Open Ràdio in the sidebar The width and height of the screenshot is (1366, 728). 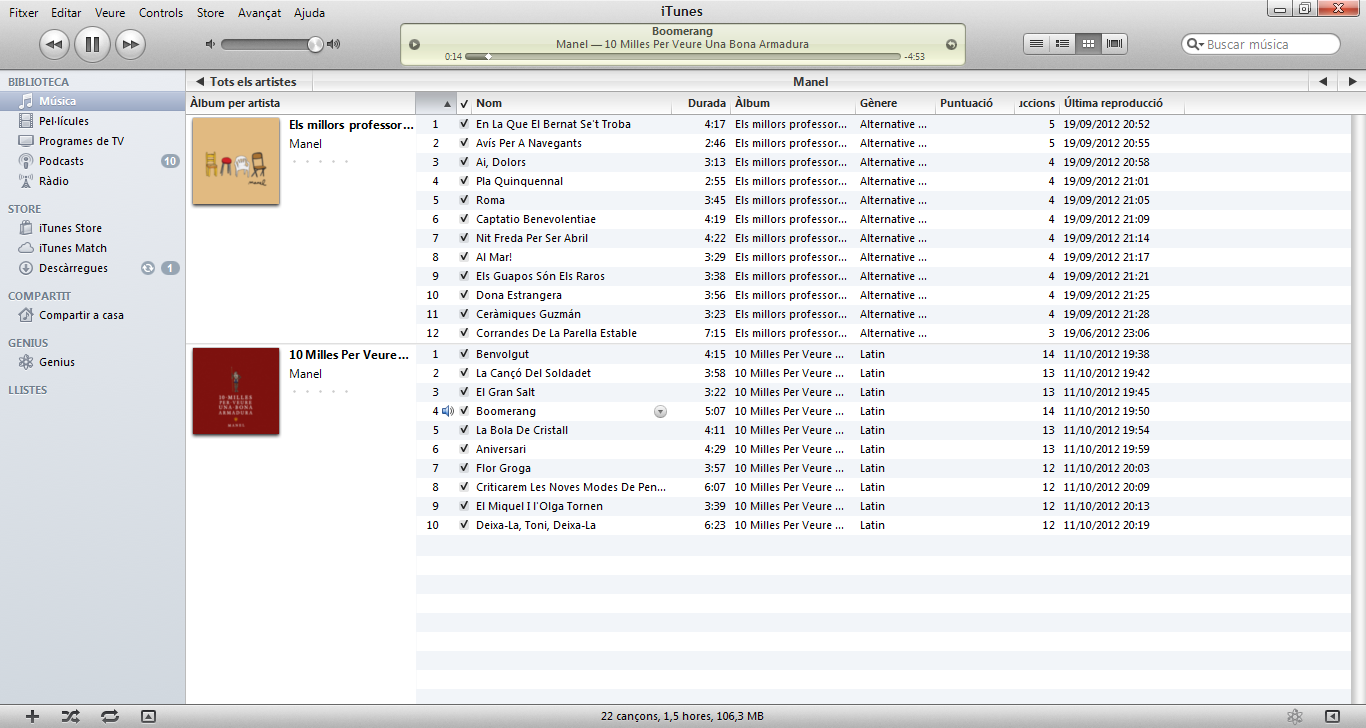pyautogui.click(x=92, y=181)
